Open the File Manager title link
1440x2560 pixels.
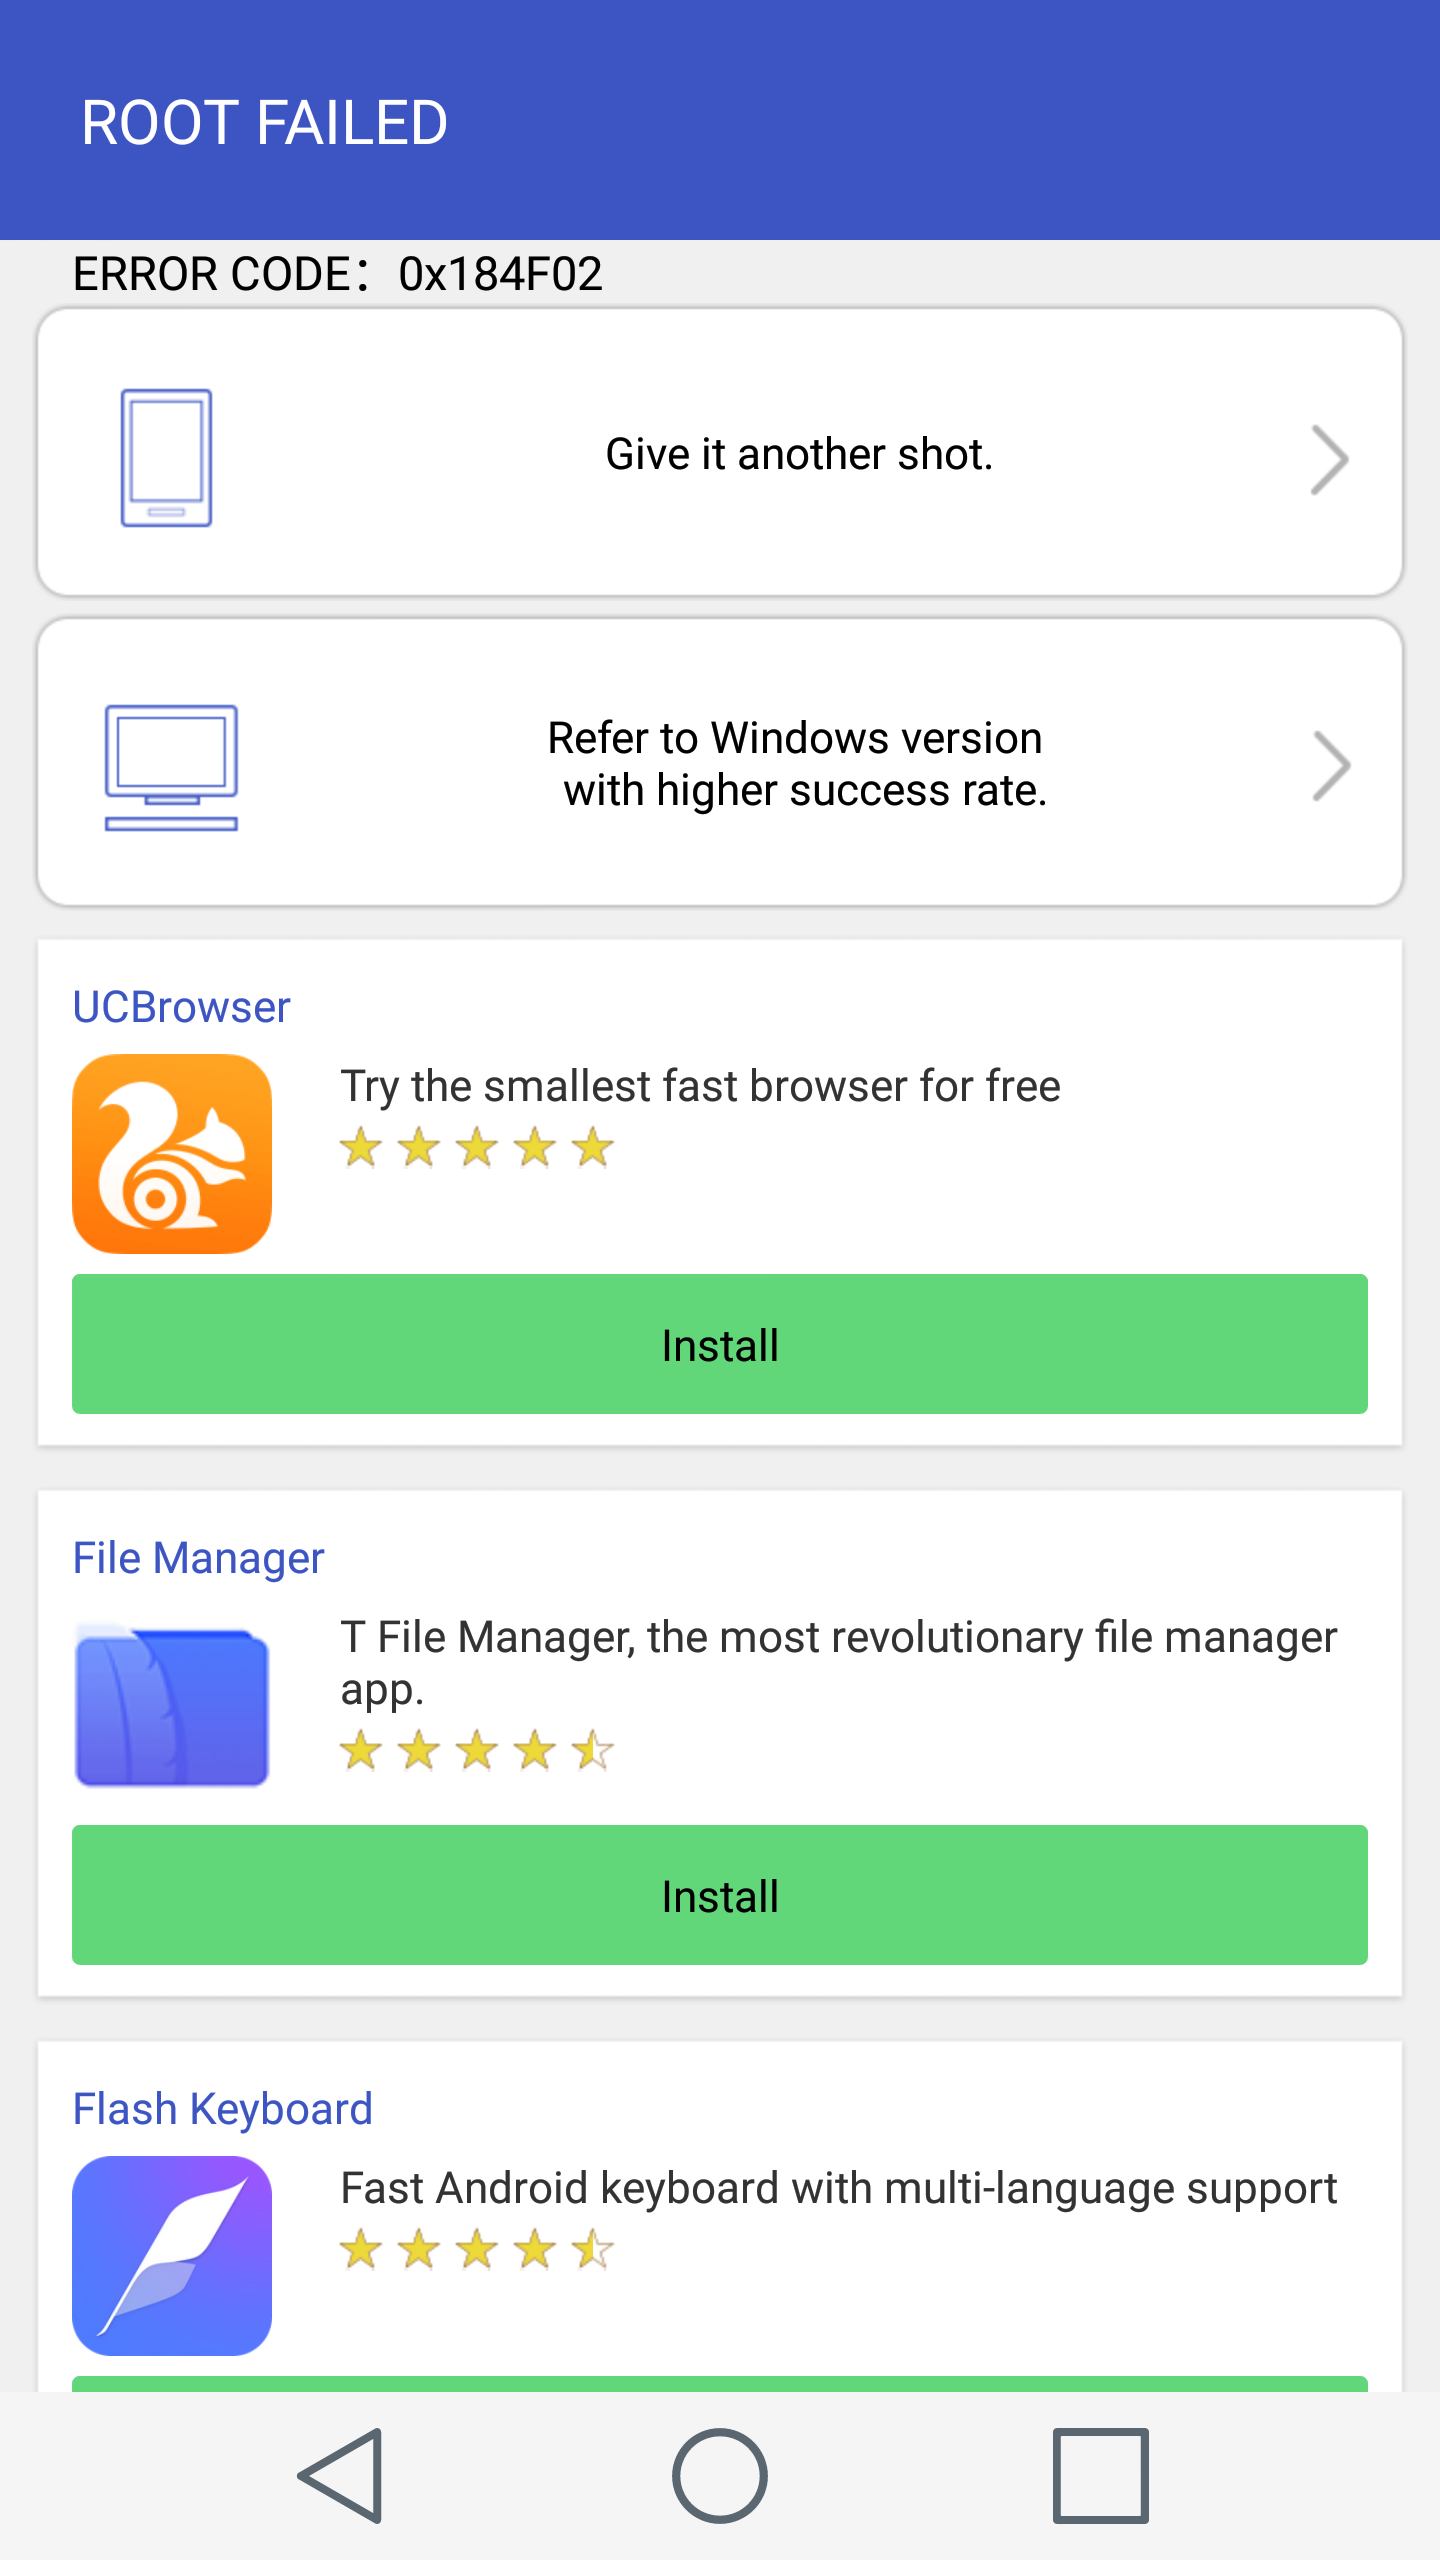(x=198, y=1558)
